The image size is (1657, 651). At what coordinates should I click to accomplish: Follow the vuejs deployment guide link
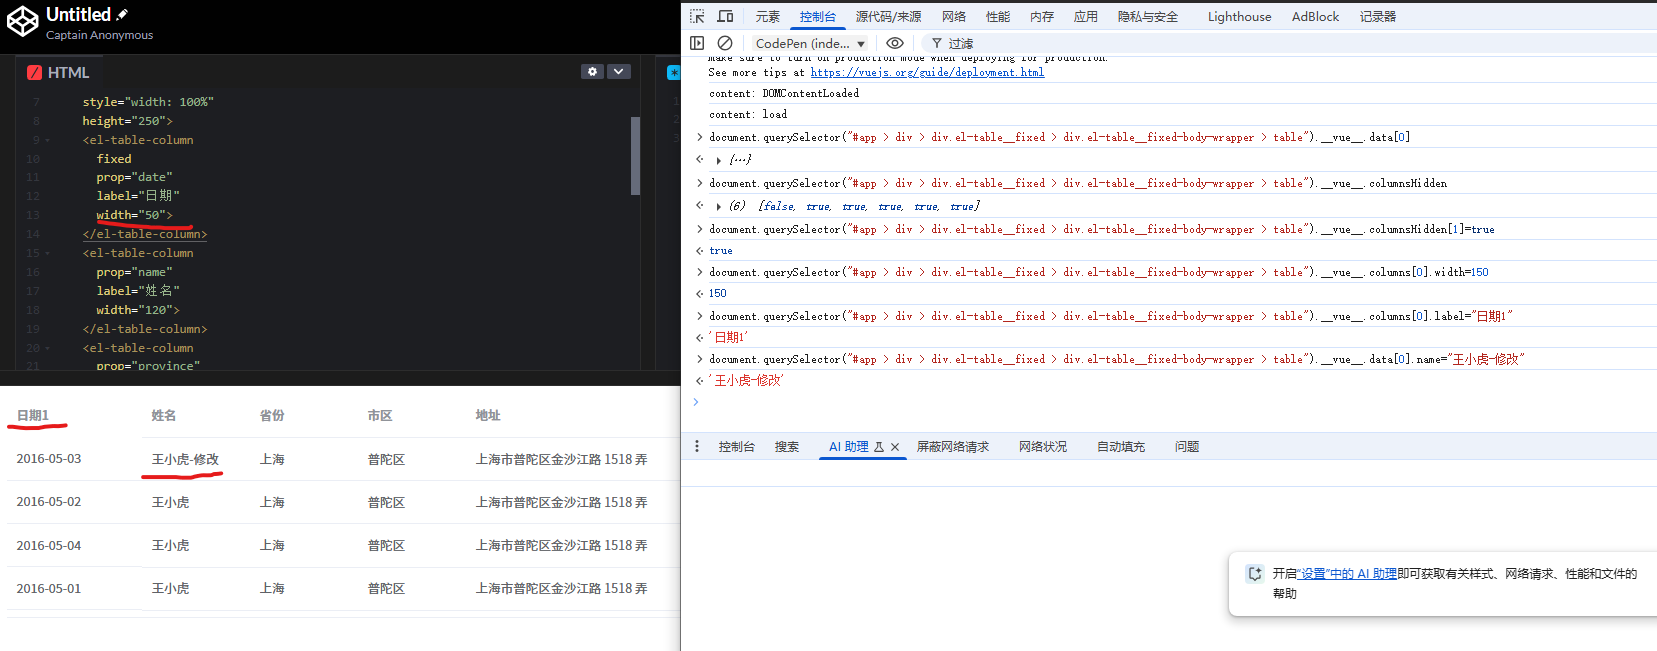[927, 72]
